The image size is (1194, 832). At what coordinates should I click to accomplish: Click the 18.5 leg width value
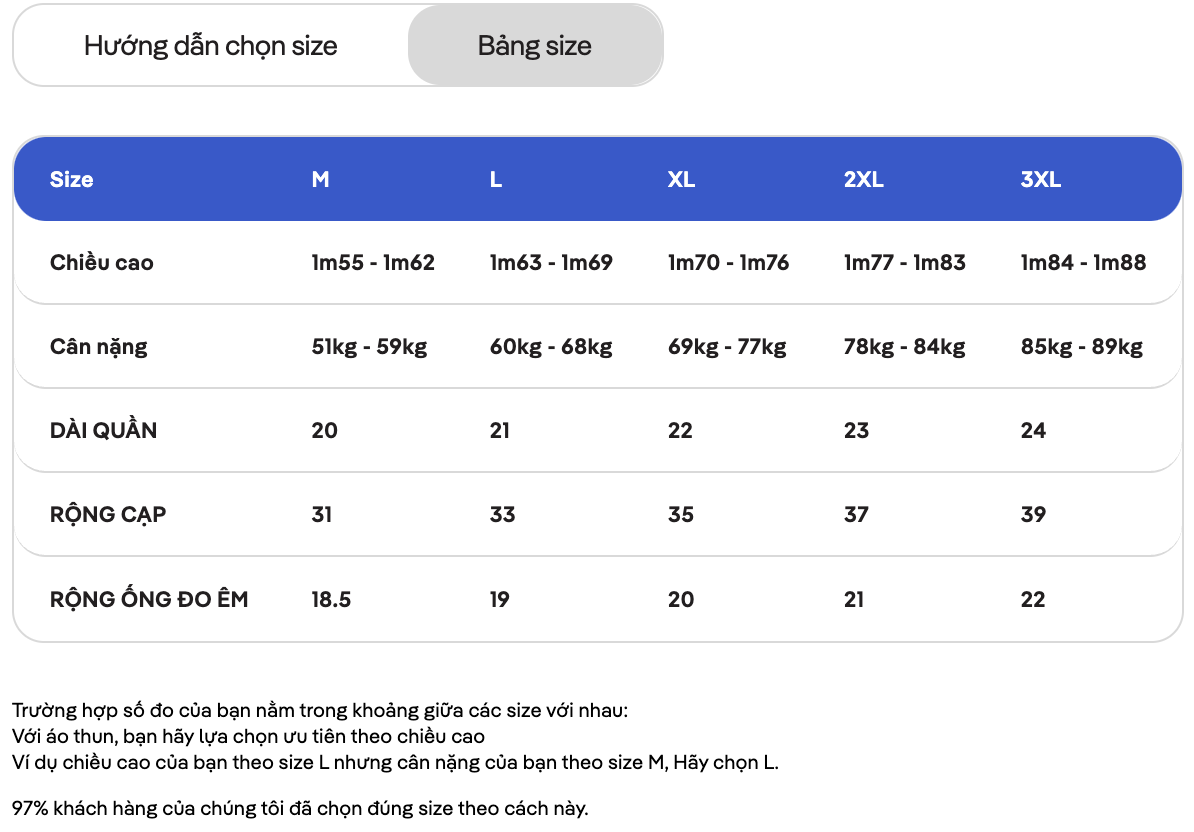[331, 600]
